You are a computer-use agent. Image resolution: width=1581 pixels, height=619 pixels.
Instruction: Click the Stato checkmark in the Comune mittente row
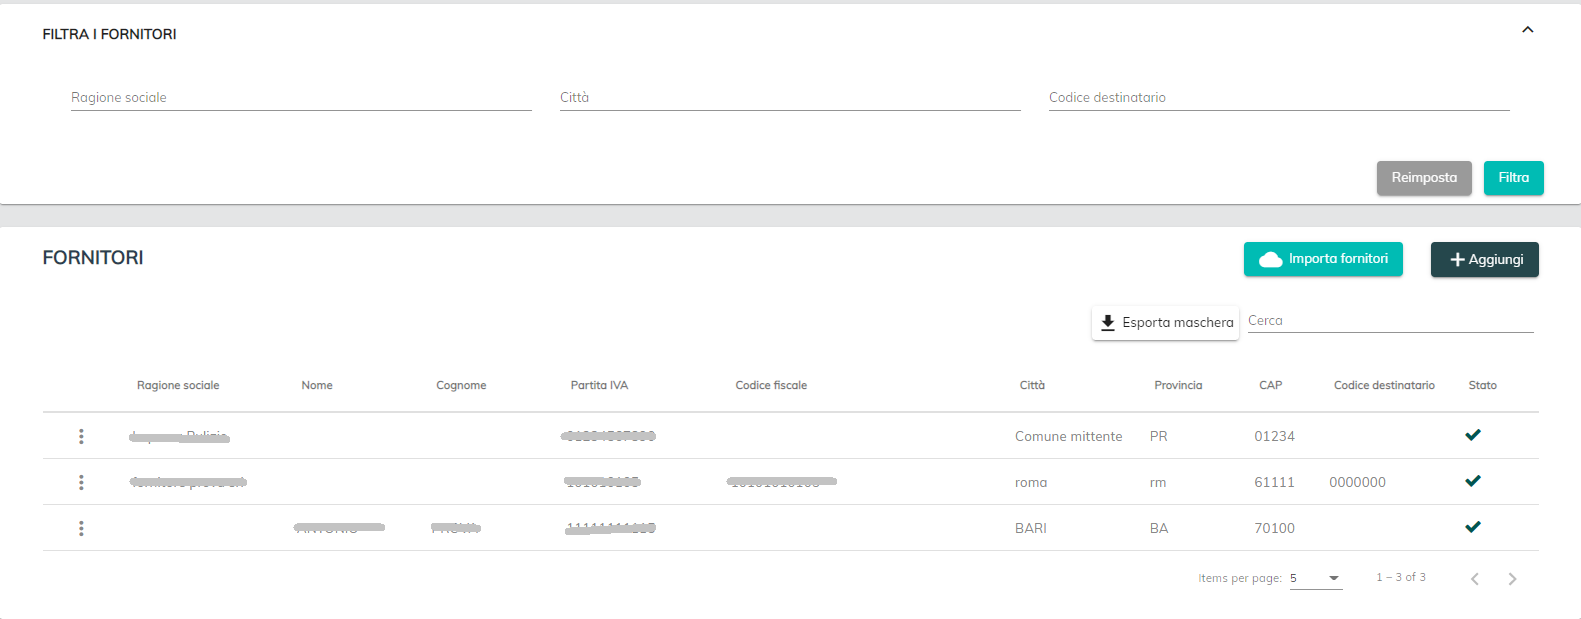[x=1472, y=435]
